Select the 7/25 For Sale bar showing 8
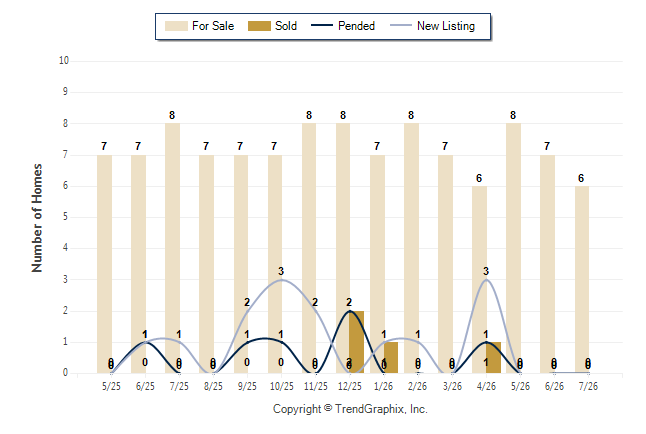The image size is (646, 434). (x=172, y=249)
